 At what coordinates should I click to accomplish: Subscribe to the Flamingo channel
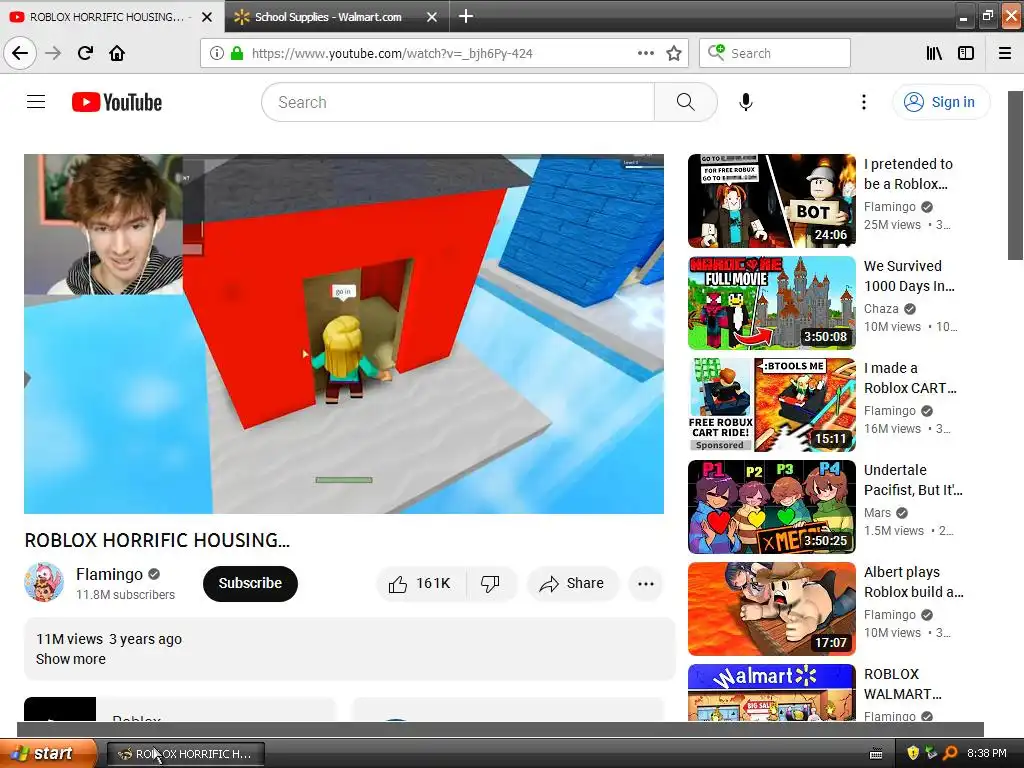click(250, 583)
